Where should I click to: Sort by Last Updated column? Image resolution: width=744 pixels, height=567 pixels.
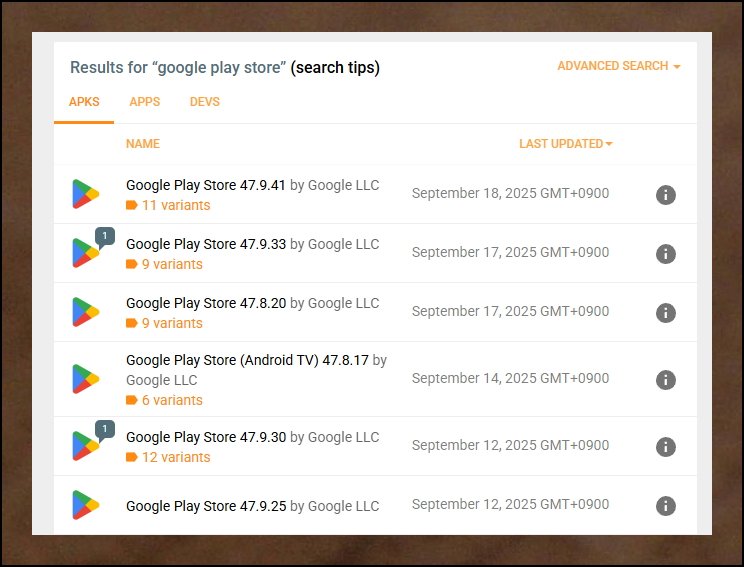pyautogui.click(x=566, y=143)
